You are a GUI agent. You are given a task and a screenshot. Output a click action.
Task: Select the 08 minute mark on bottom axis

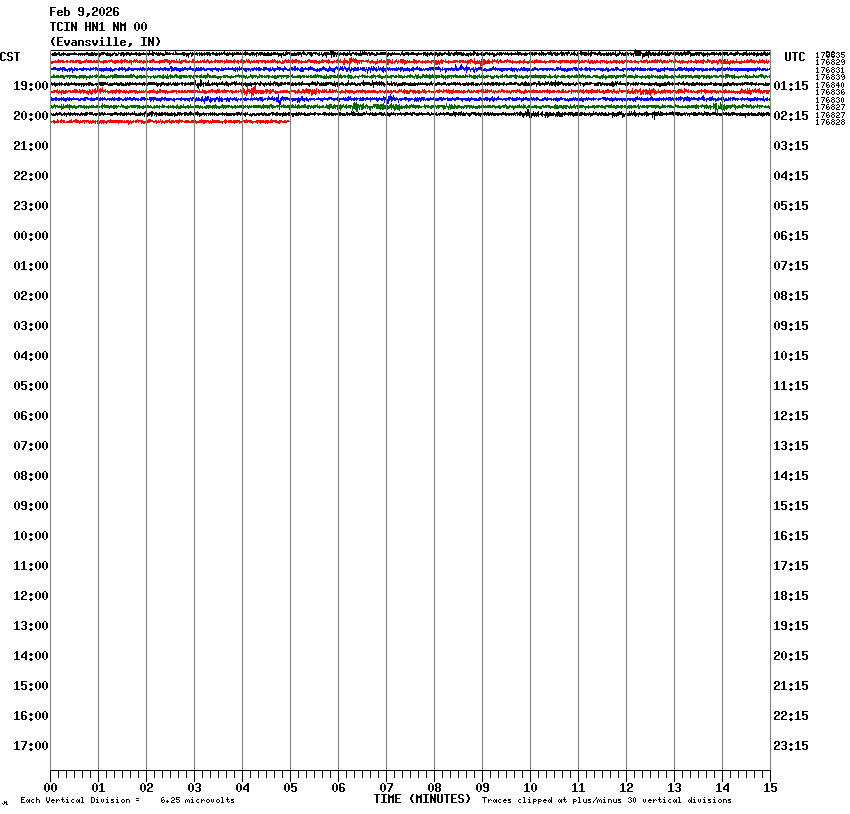coord(434,788)
